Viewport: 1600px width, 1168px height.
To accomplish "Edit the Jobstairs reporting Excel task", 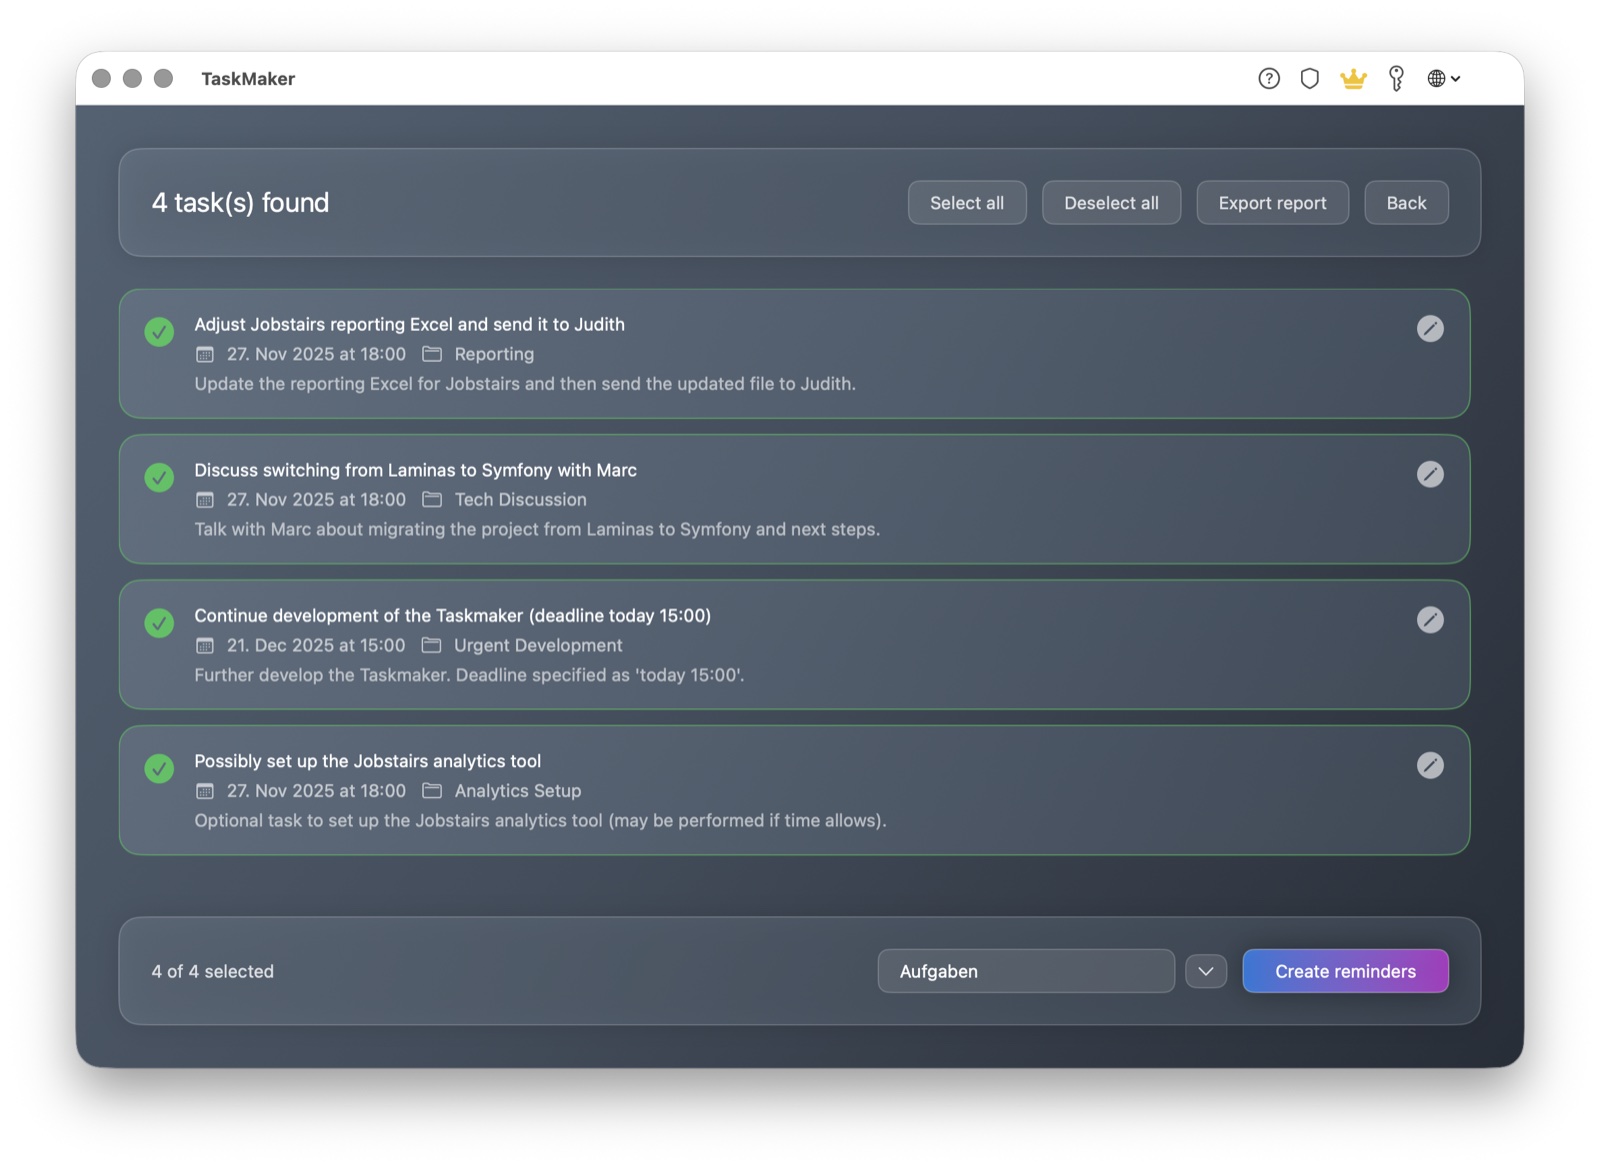I will point(1431,329).
